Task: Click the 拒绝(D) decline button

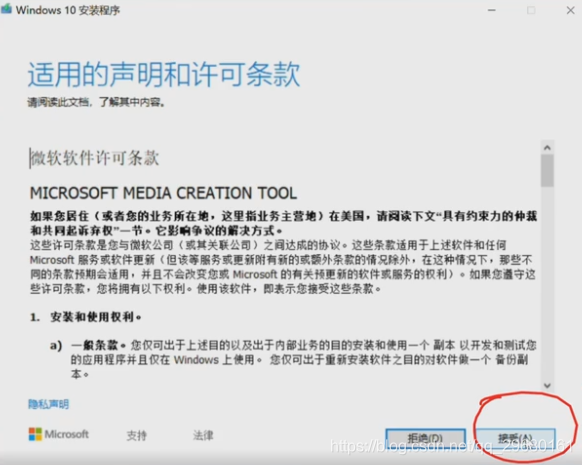Action: click(425, 438)
